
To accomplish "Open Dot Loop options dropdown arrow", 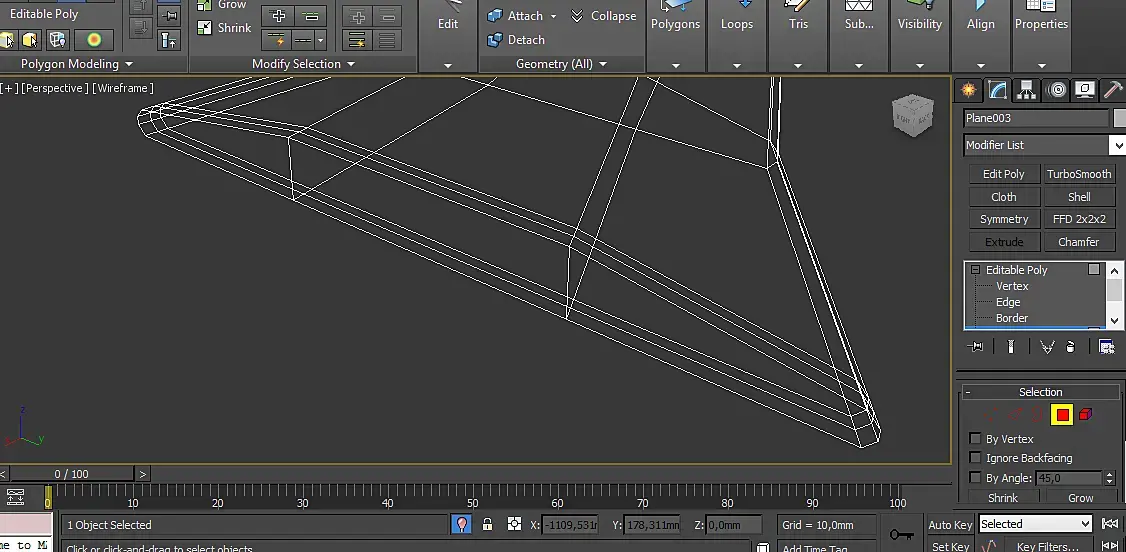I will click(320, 39).
